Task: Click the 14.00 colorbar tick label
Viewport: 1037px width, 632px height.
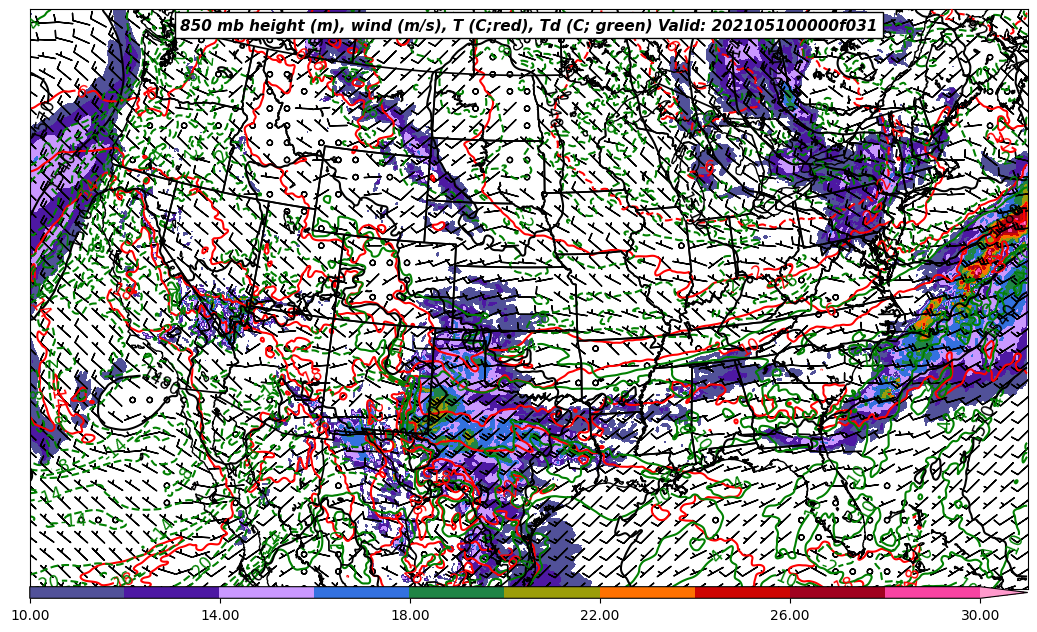Action: click(220, 616)
